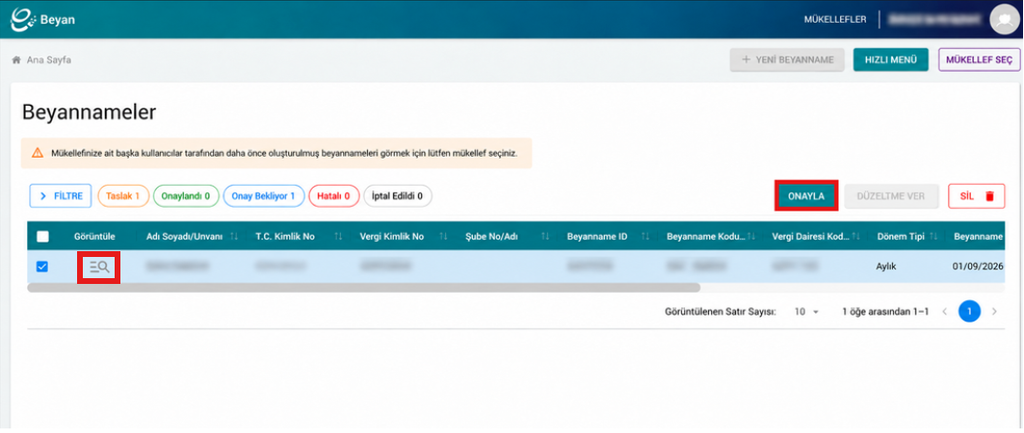The width and height of the screenshot is (1024, 433).
Task: Click the MÜKELLEF SEÇ button
Action: 978,59
